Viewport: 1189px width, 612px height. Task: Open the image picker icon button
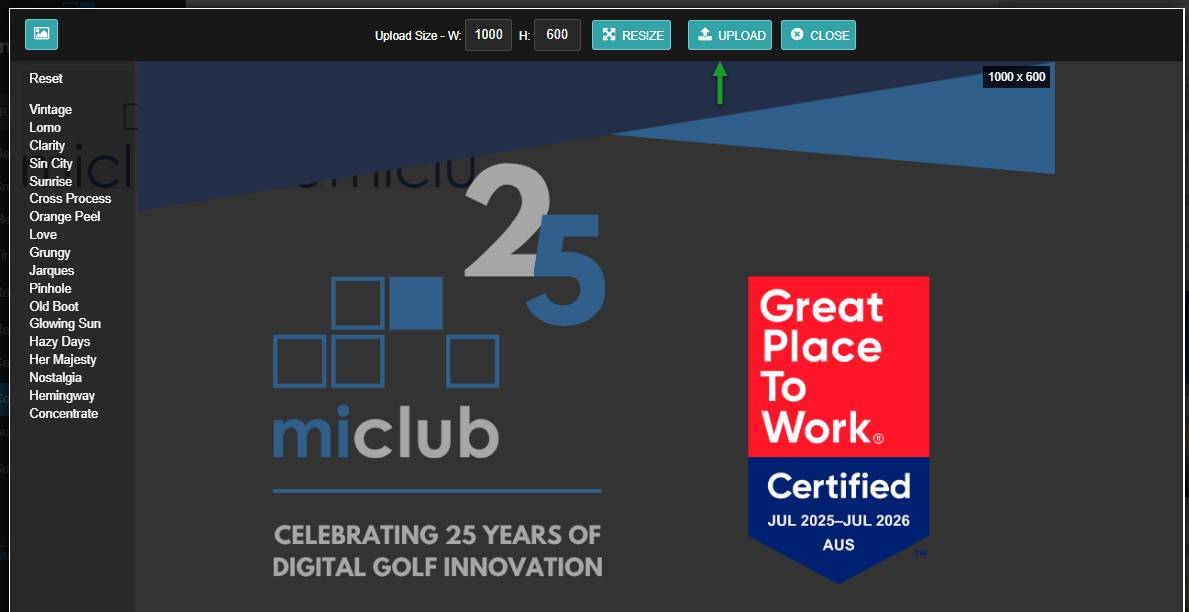[41, 34]
